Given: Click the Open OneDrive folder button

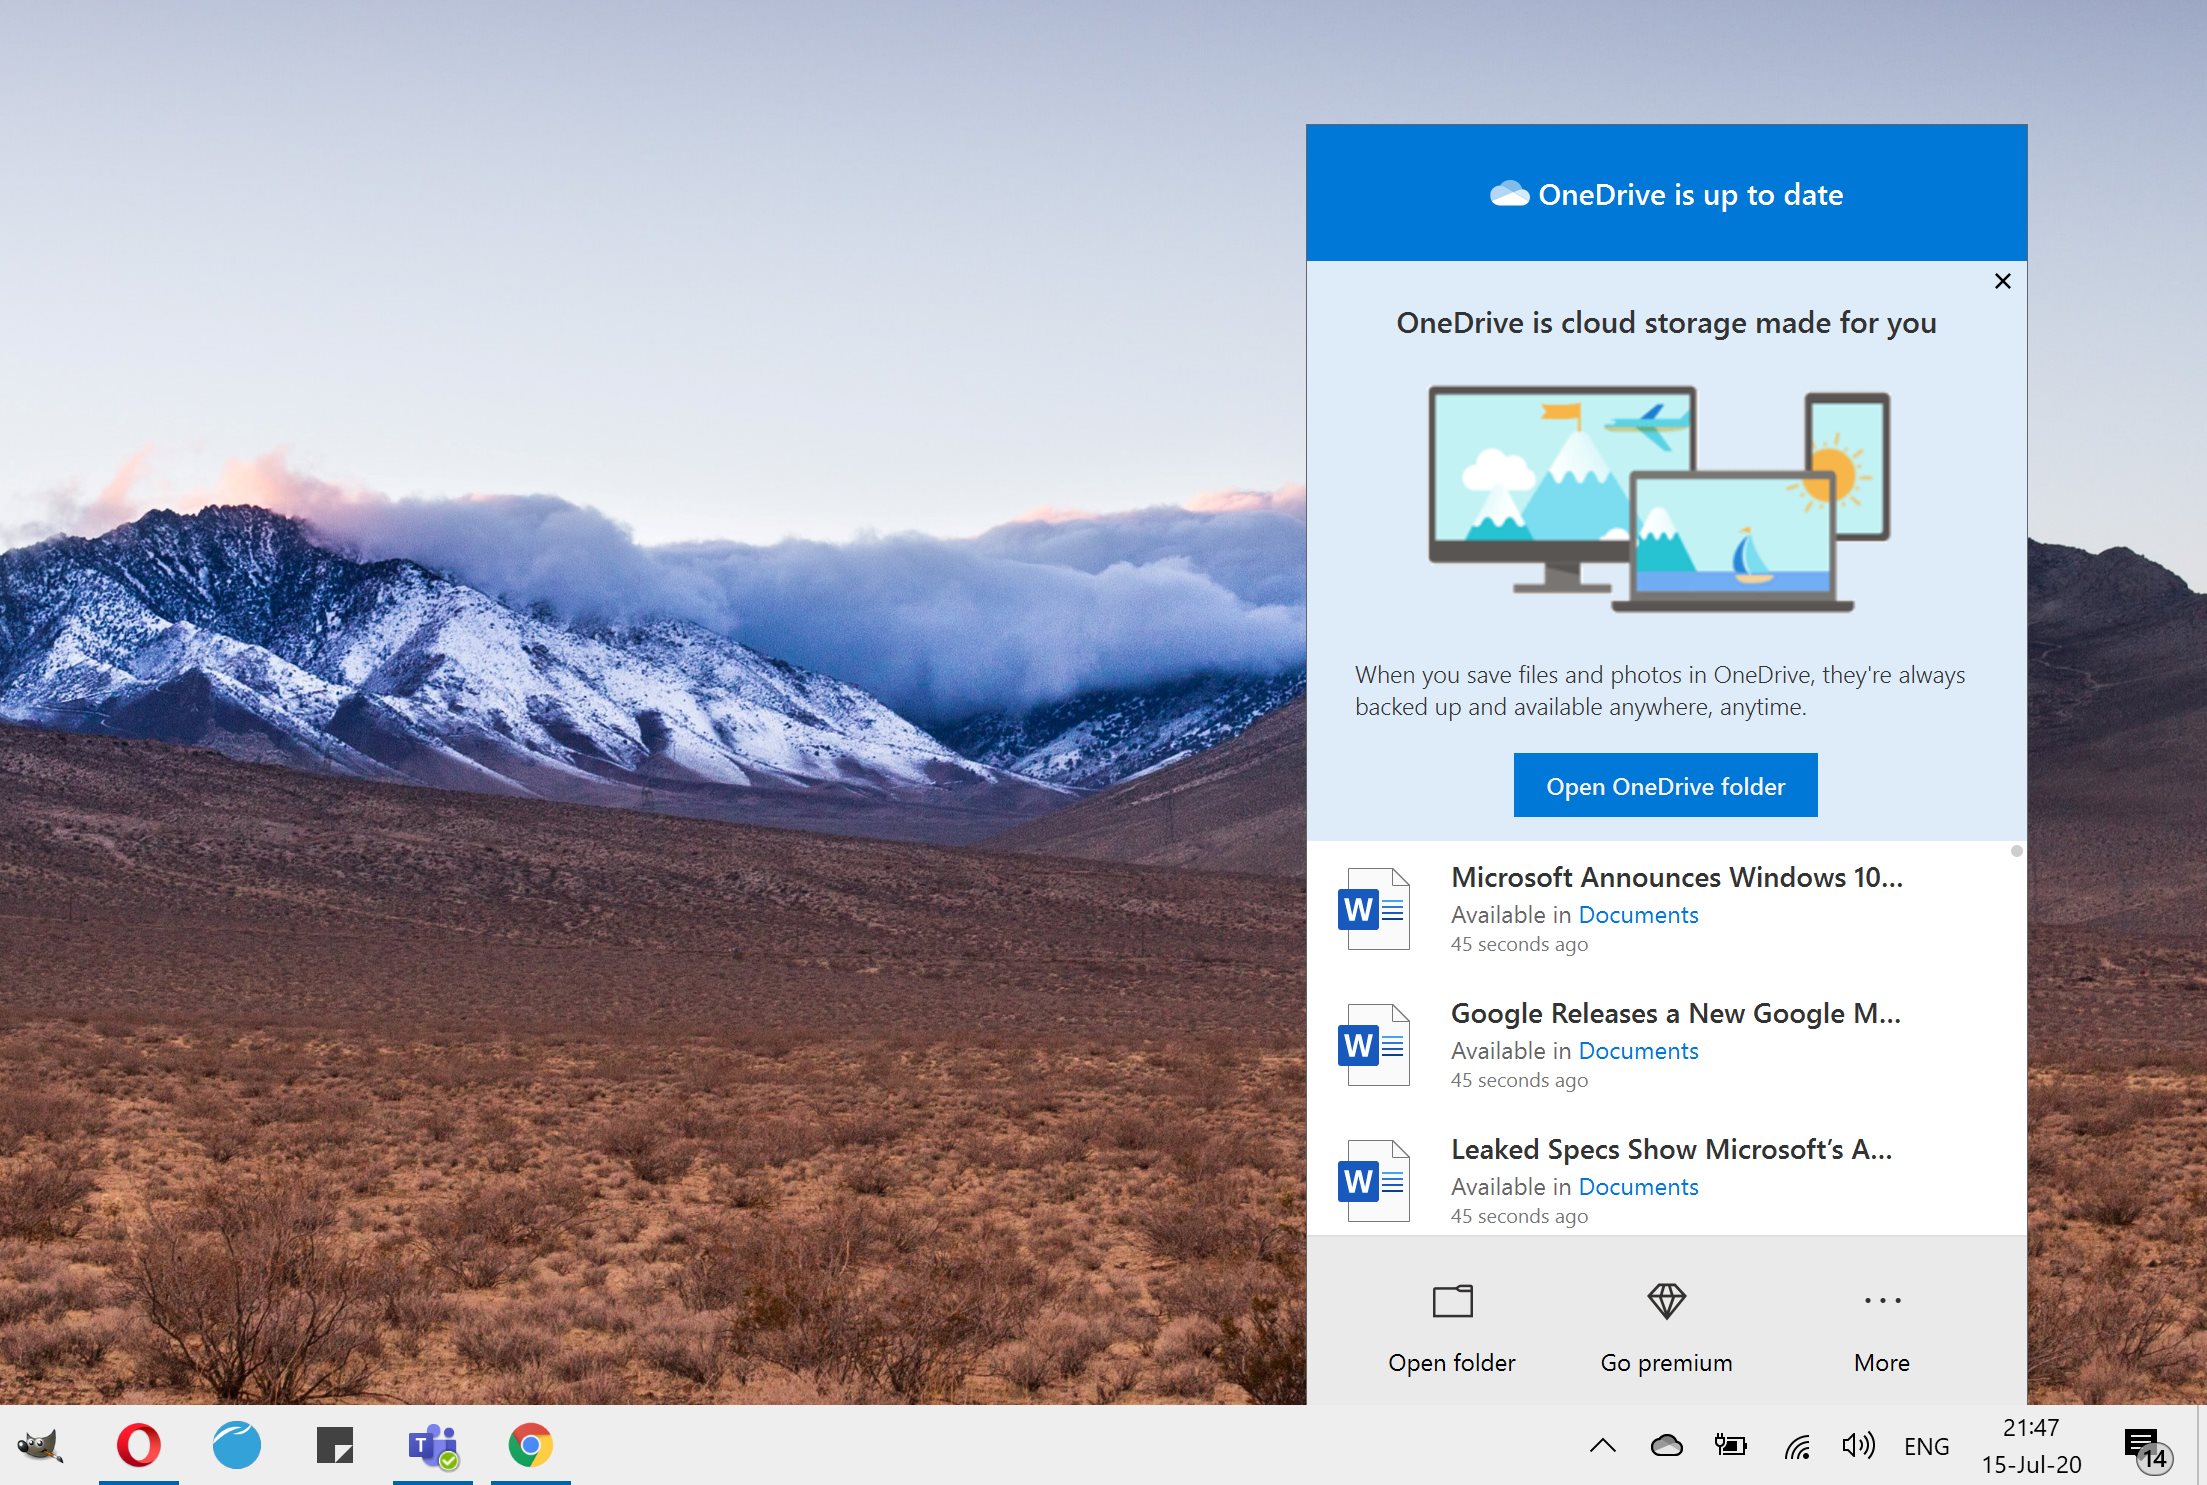Looking at the screenshot, I should click(x=1665, y=786).
